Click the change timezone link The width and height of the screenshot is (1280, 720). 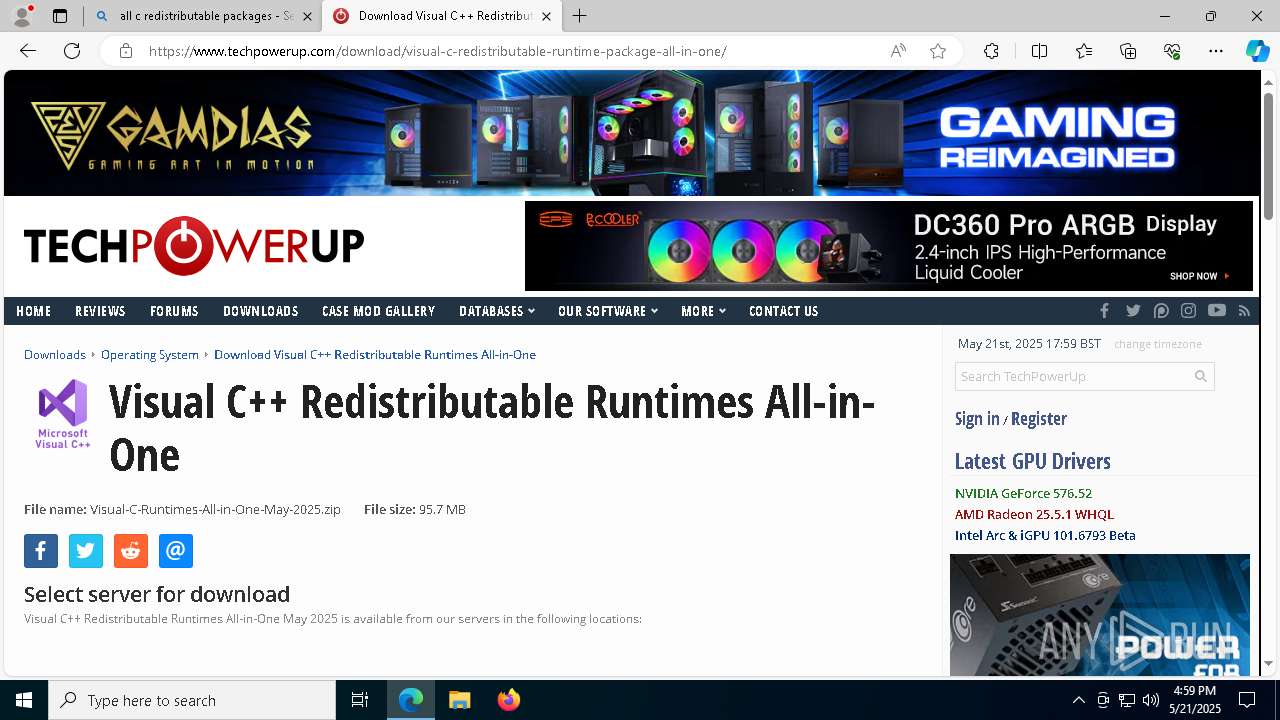pos(1158,344)
